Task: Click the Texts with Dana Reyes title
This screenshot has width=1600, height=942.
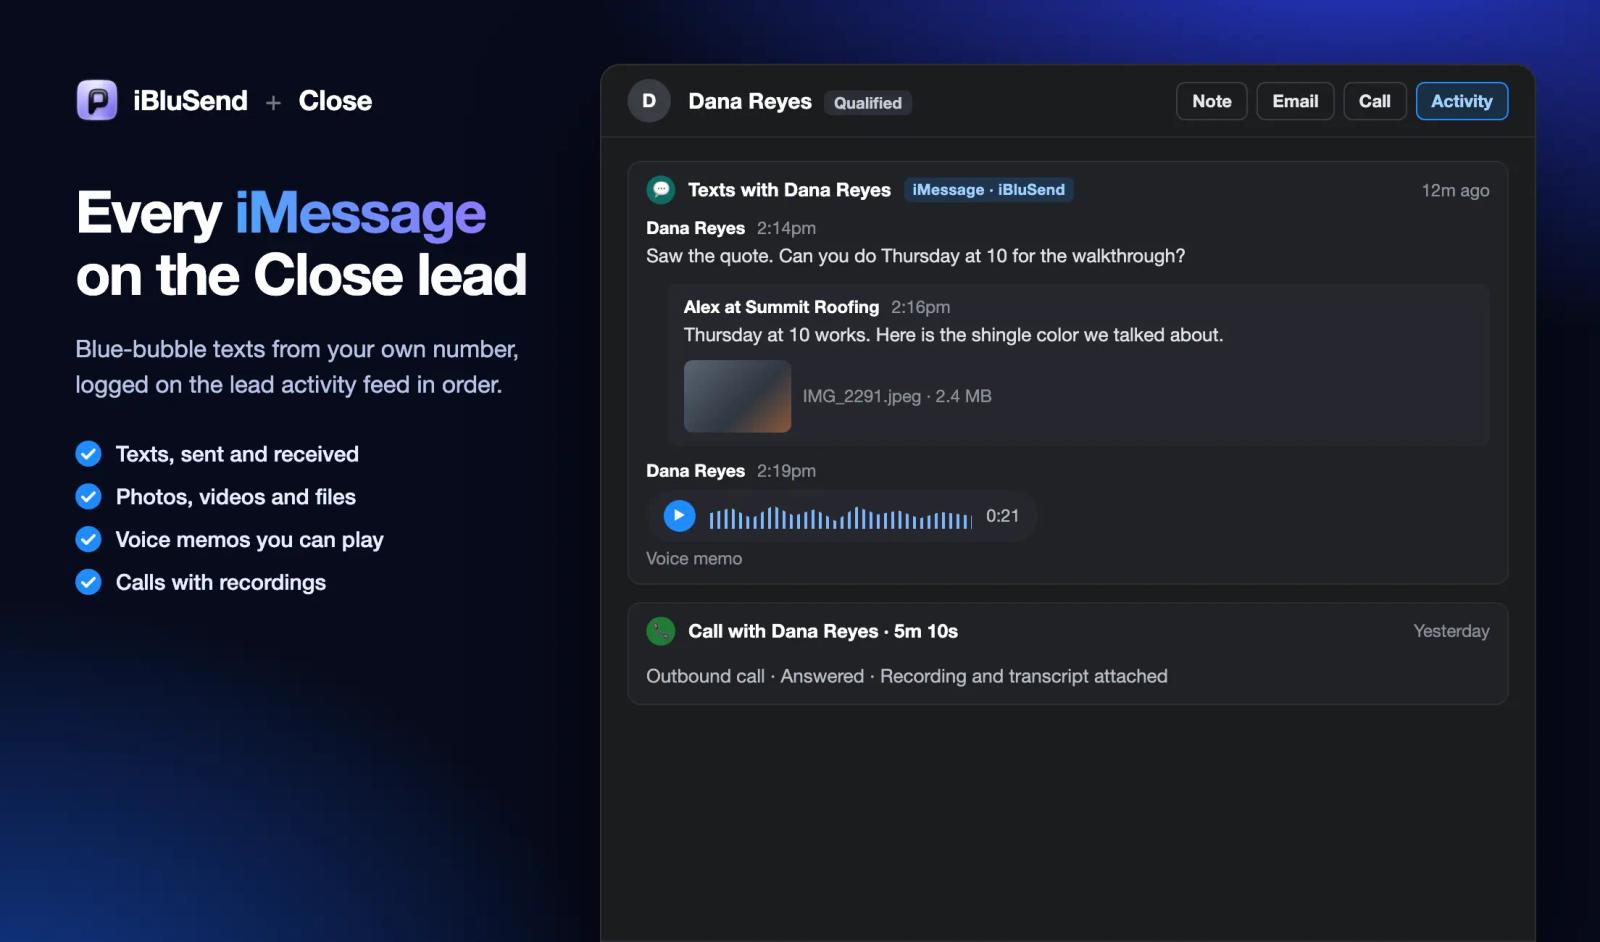Action: click(x=789, y=190)
